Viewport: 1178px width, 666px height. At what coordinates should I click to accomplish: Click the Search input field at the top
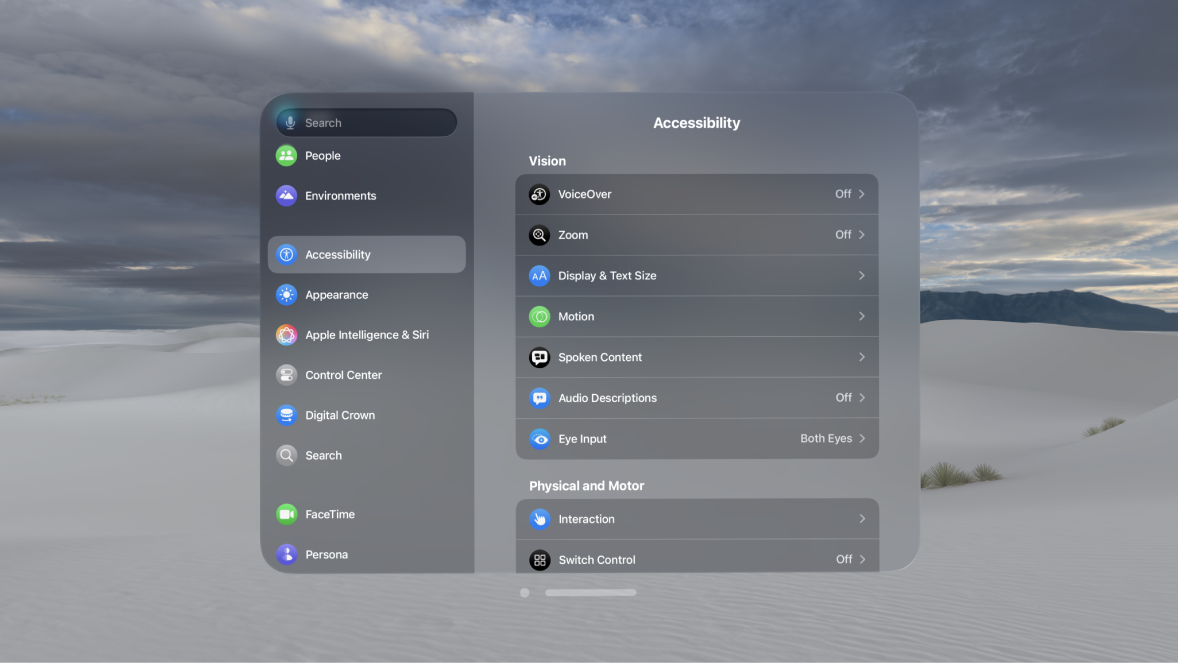[x=367, y=123]
